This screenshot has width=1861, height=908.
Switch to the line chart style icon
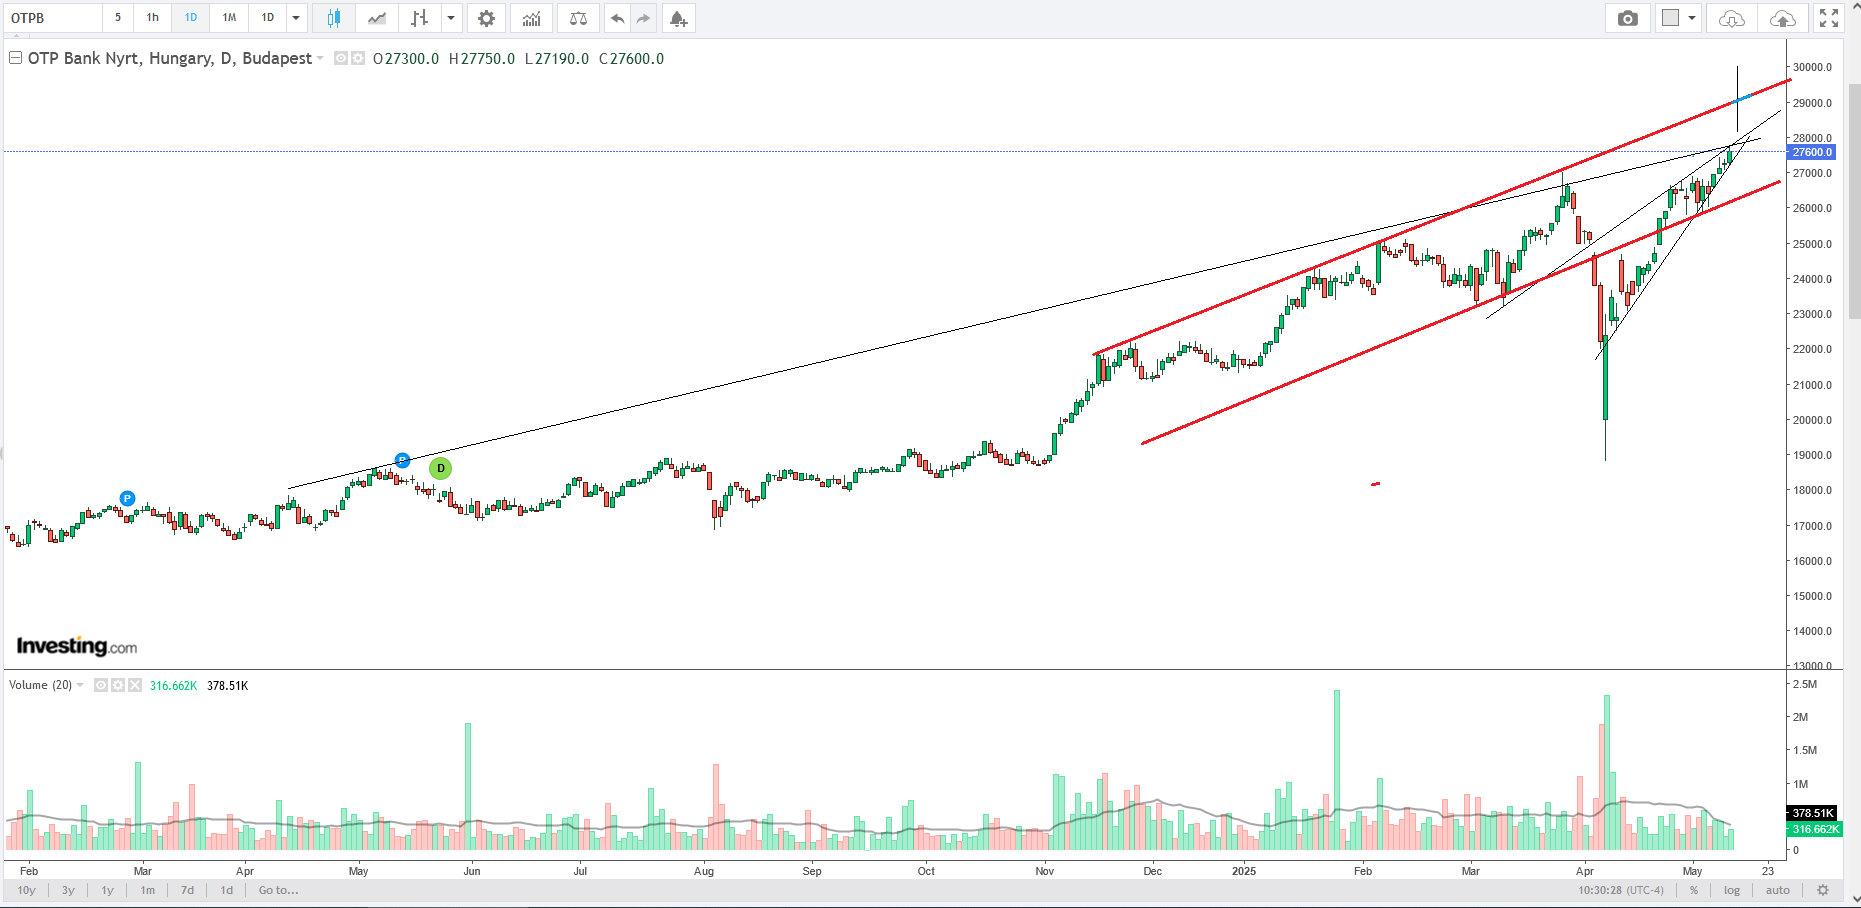pos(377,18)
